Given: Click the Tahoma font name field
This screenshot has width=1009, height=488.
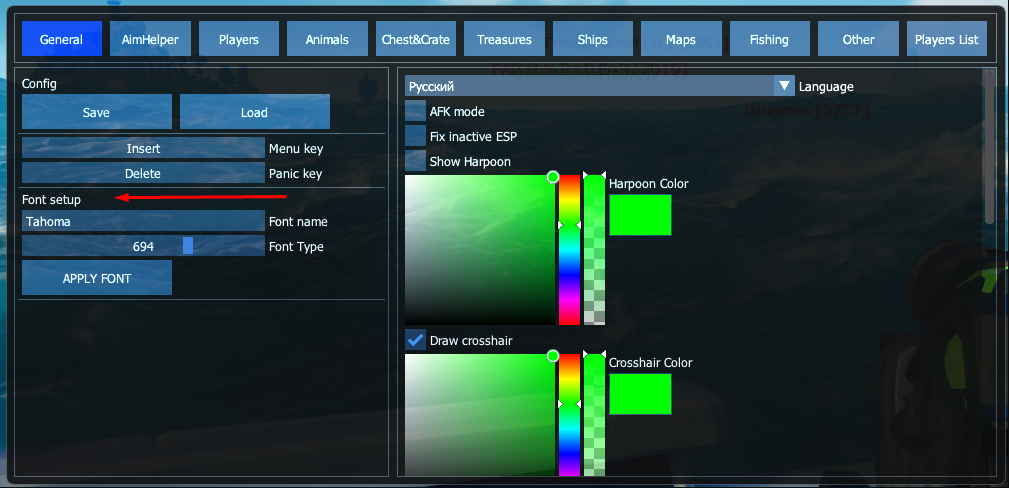Looking at the screenshot, I should click(143, 221).
